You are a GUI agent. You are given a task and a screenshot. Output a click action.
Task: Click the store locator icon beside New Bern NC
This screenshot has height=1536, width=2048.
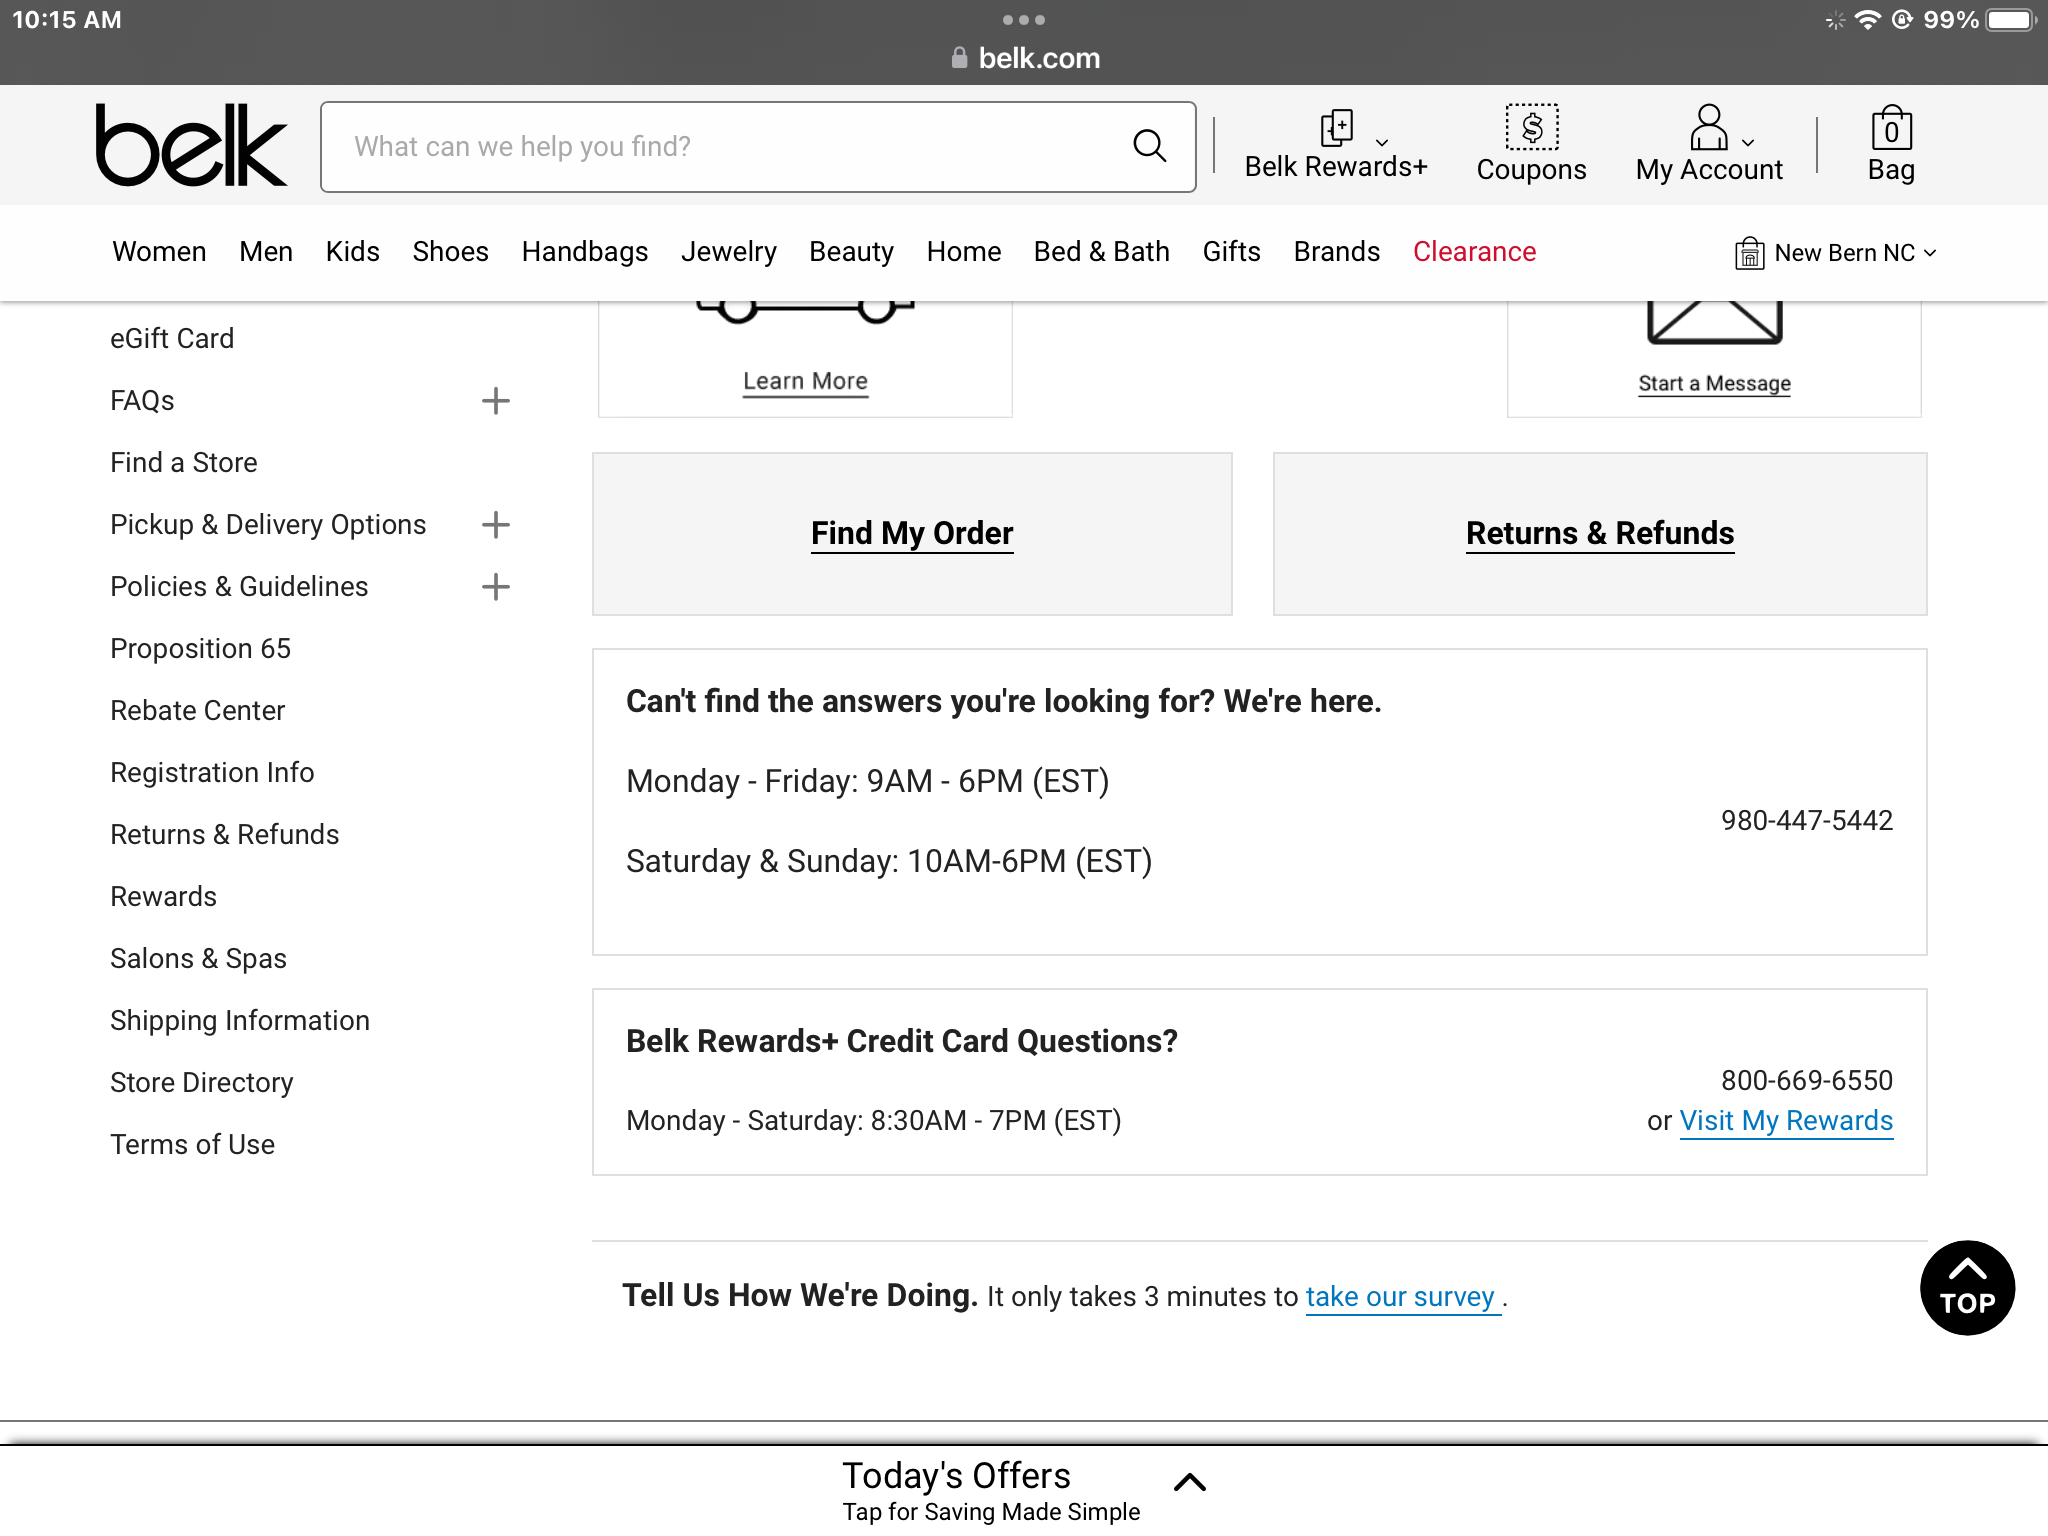tap(1749, 253)
